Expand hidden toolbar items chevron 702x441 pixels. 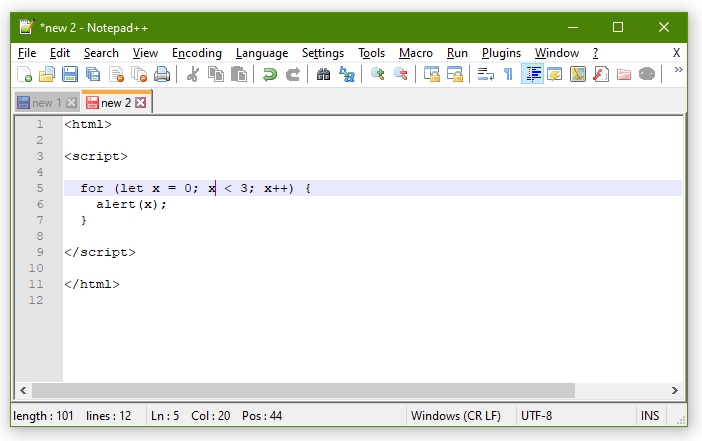678,70
